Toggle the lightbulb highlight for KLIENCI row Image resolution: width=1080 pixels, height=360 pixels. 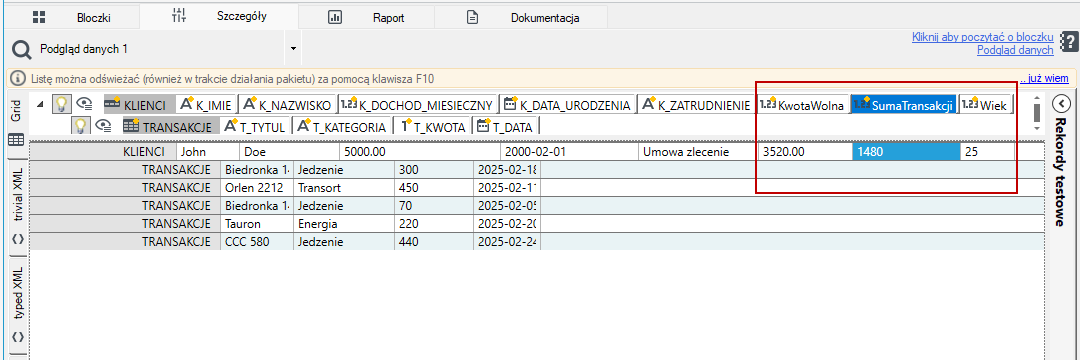(63, 105)
